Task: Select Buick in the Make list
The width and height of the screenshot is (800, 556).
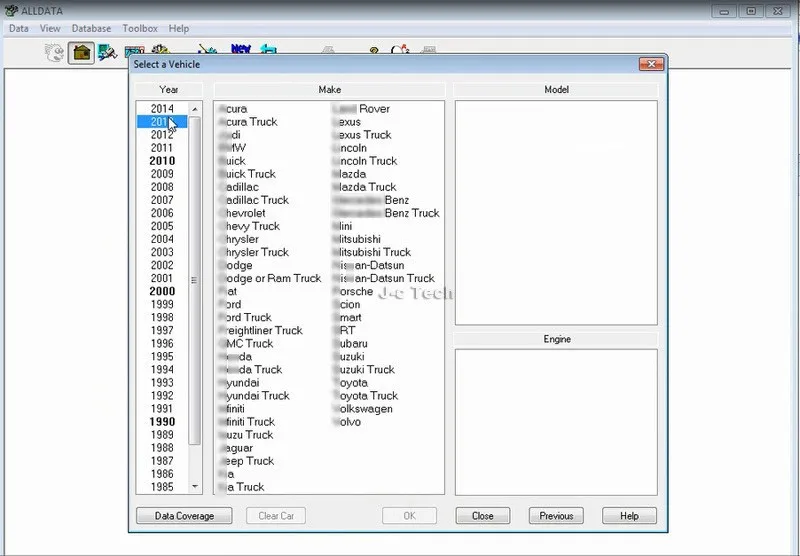Action: [x=232, y=161]
